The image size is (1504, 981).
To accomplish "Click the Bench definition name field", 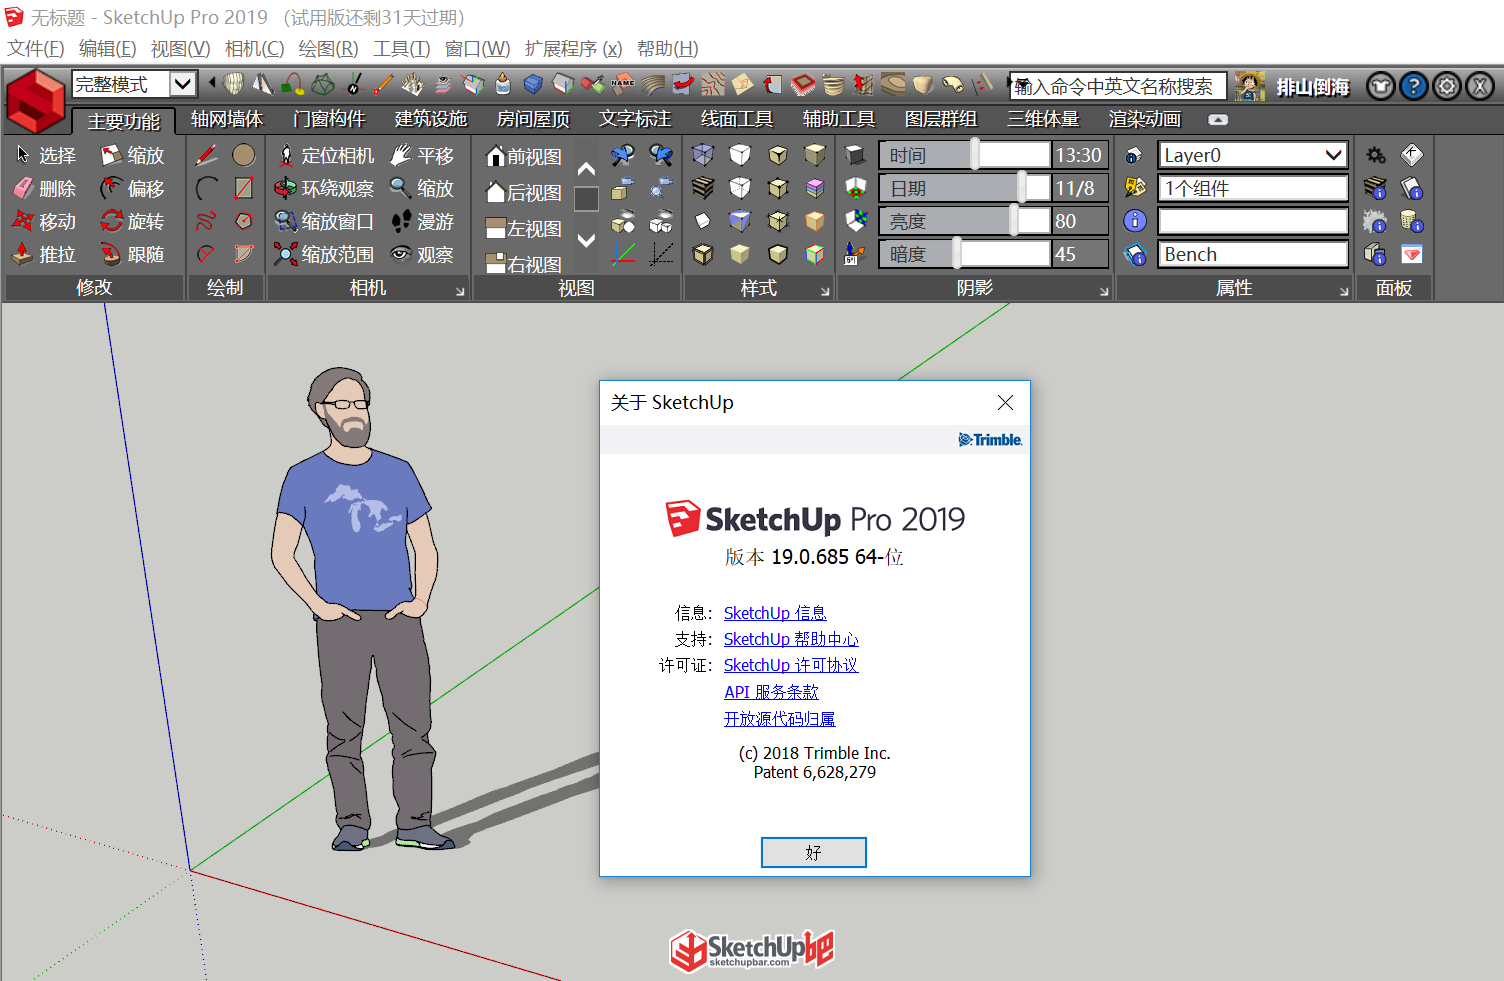I will [1253, 254].
